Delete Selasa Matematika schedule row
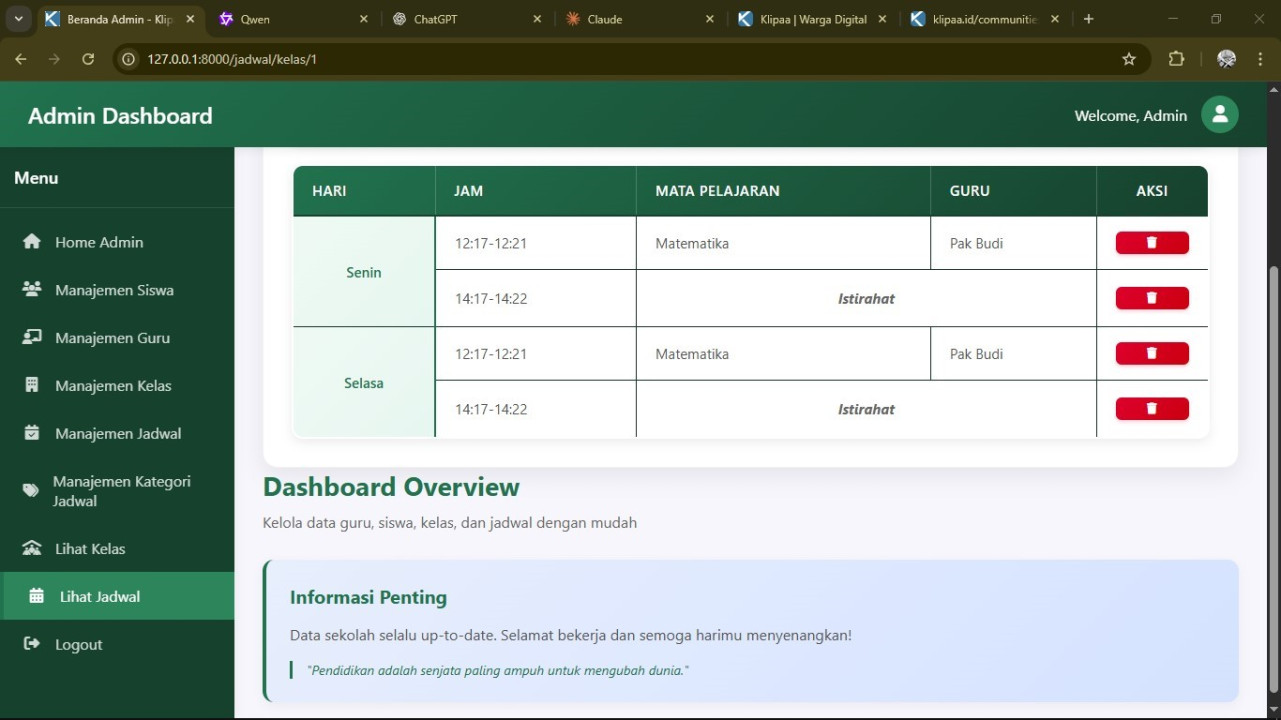Screen dimensions: 1281x720 click(x=1151, y=353)
